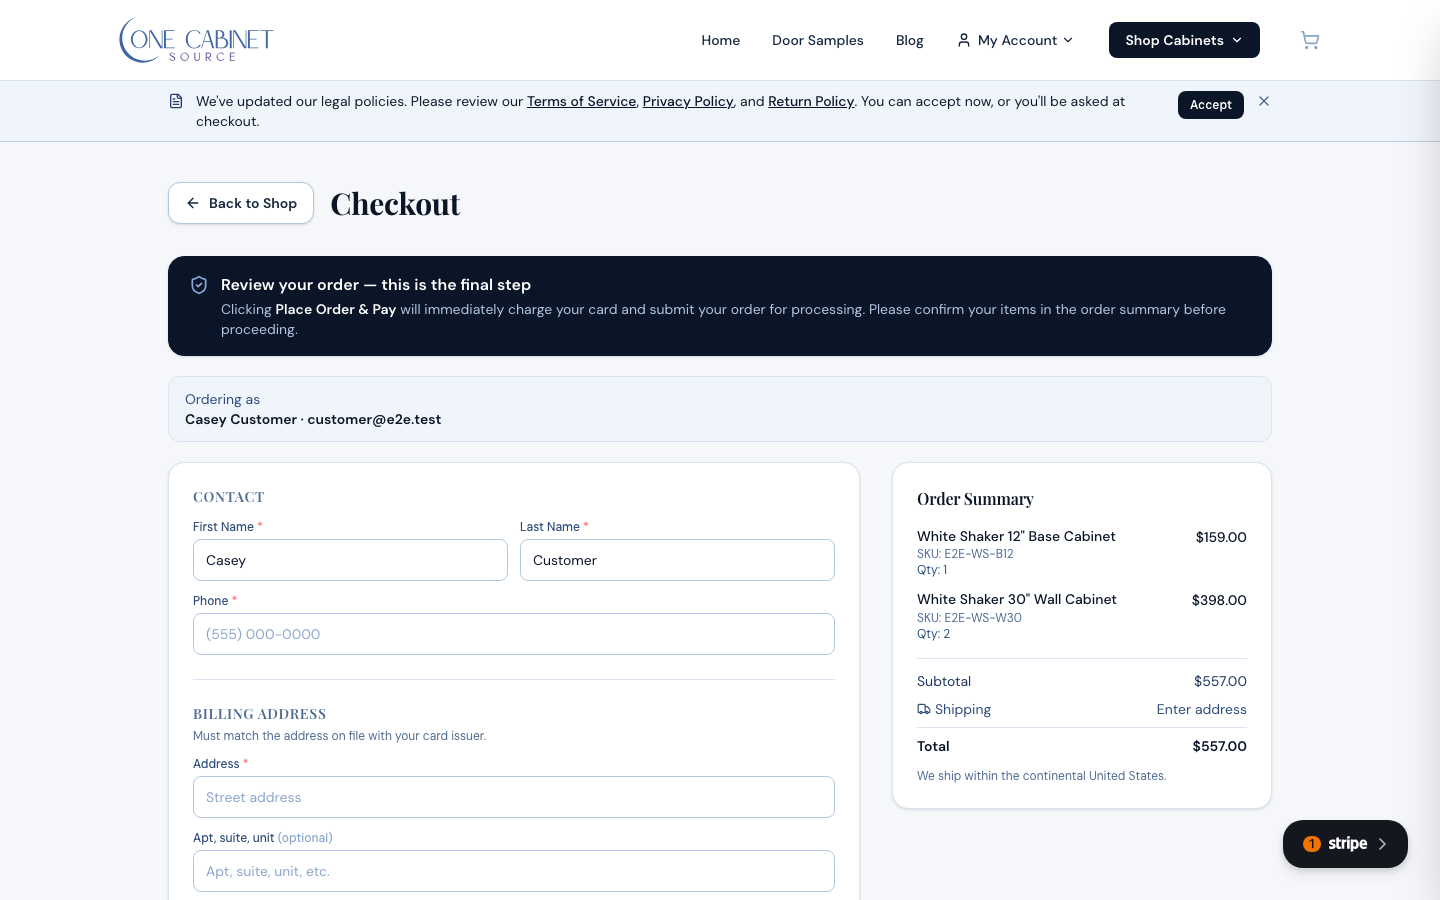
Task: Click the Street address field
Action: (x=514, y=797)
